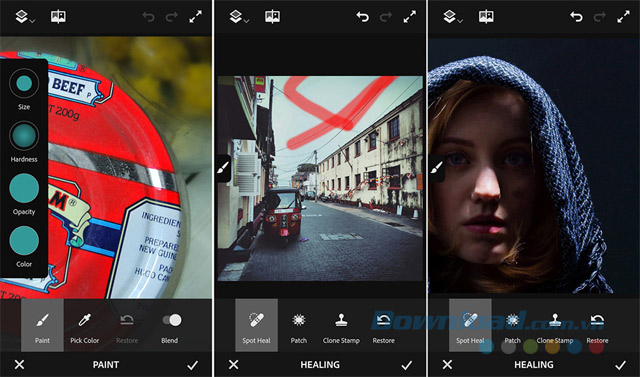Cancel the Paint edit with X

tap(19, 364)
